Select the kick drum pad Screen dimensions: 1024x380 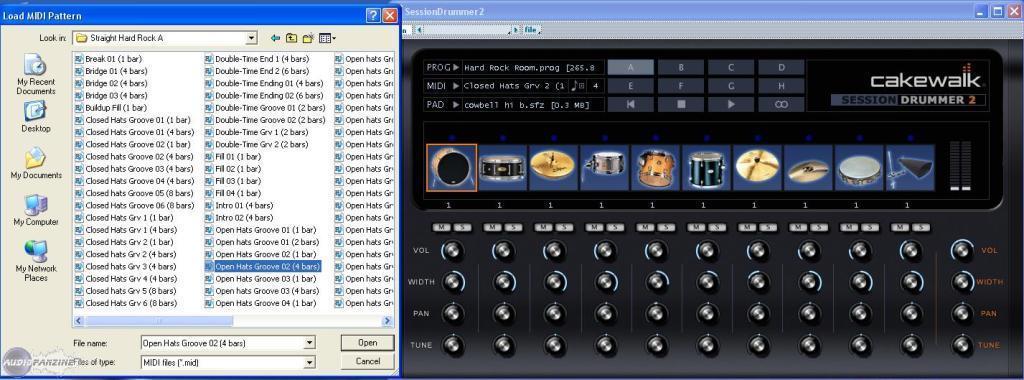tap(451, 168)
